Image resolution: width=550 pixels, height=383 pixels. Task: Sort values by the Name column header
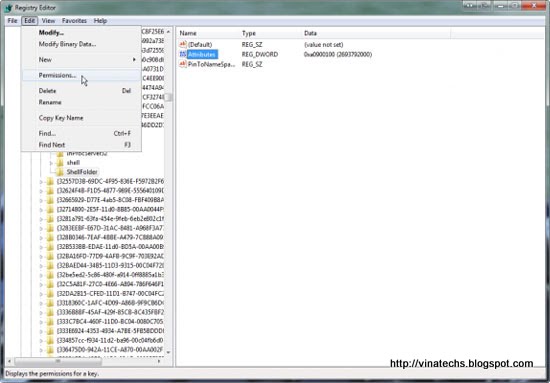click(208, 33)
